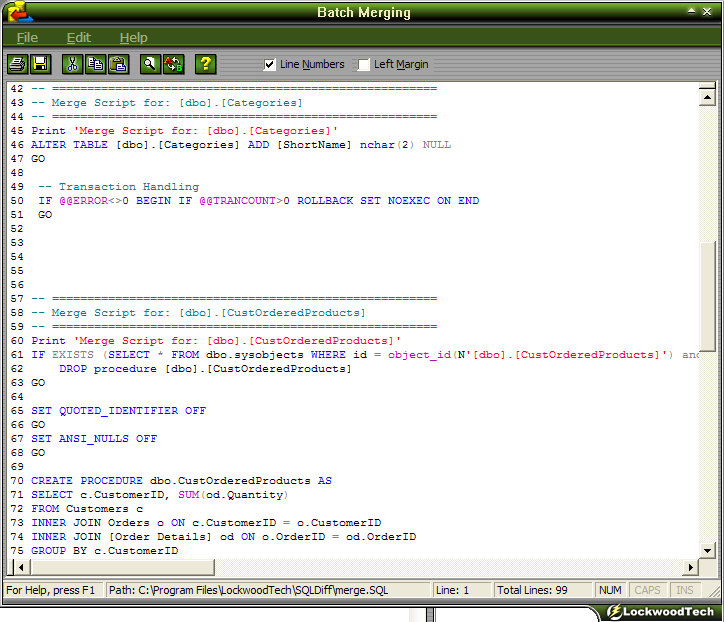Viewport: 724px width, 622px height.
Task: Click the vertical scrollbar down arrow
Action: point(708,550)
